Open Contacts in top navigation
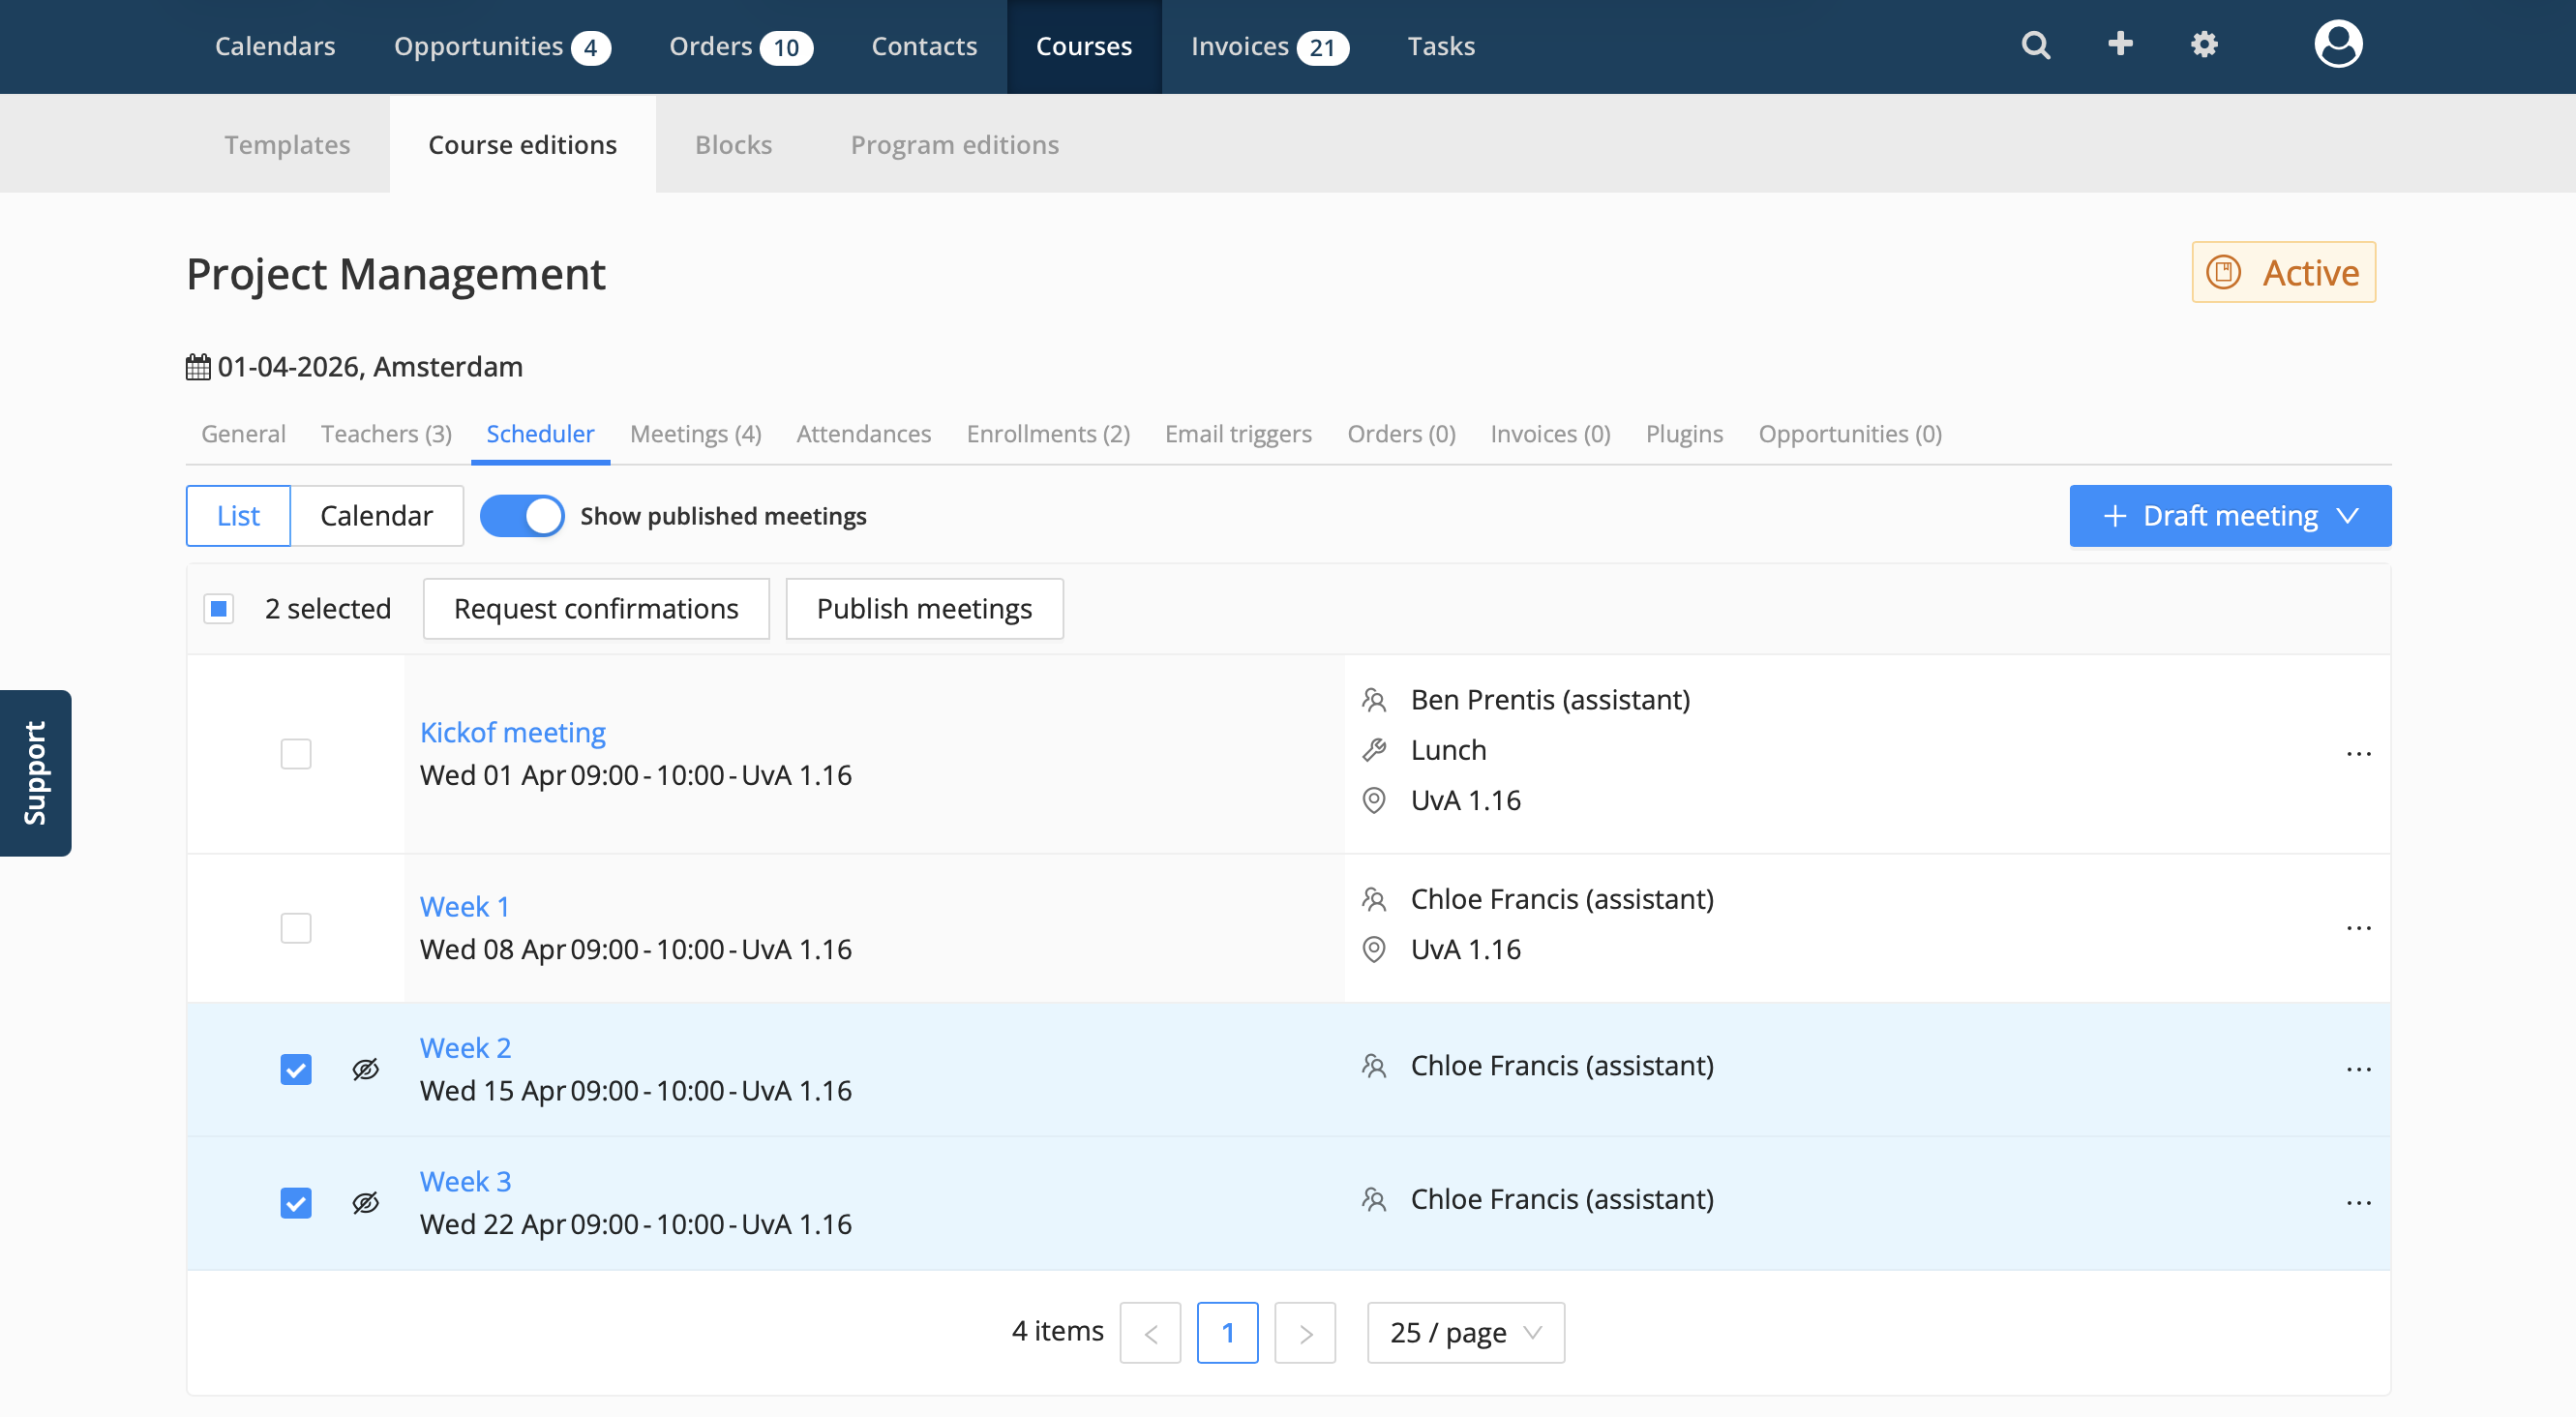The width and height of the screenshot is (2576, 1417). (x=924, y=46)
